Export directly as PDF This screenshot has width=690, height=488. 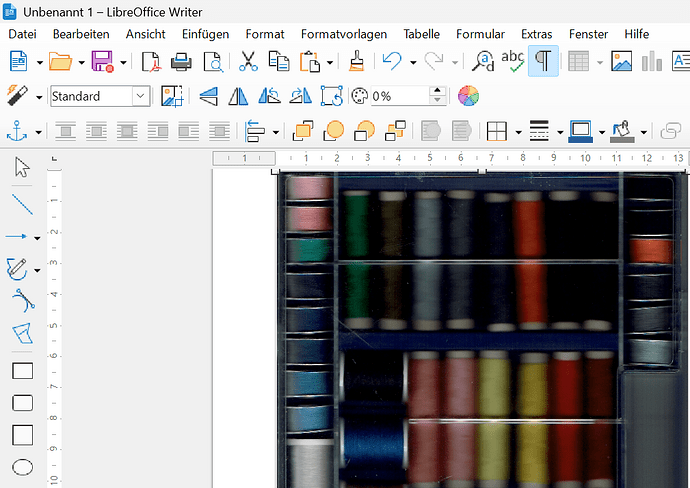pos(151,62)
